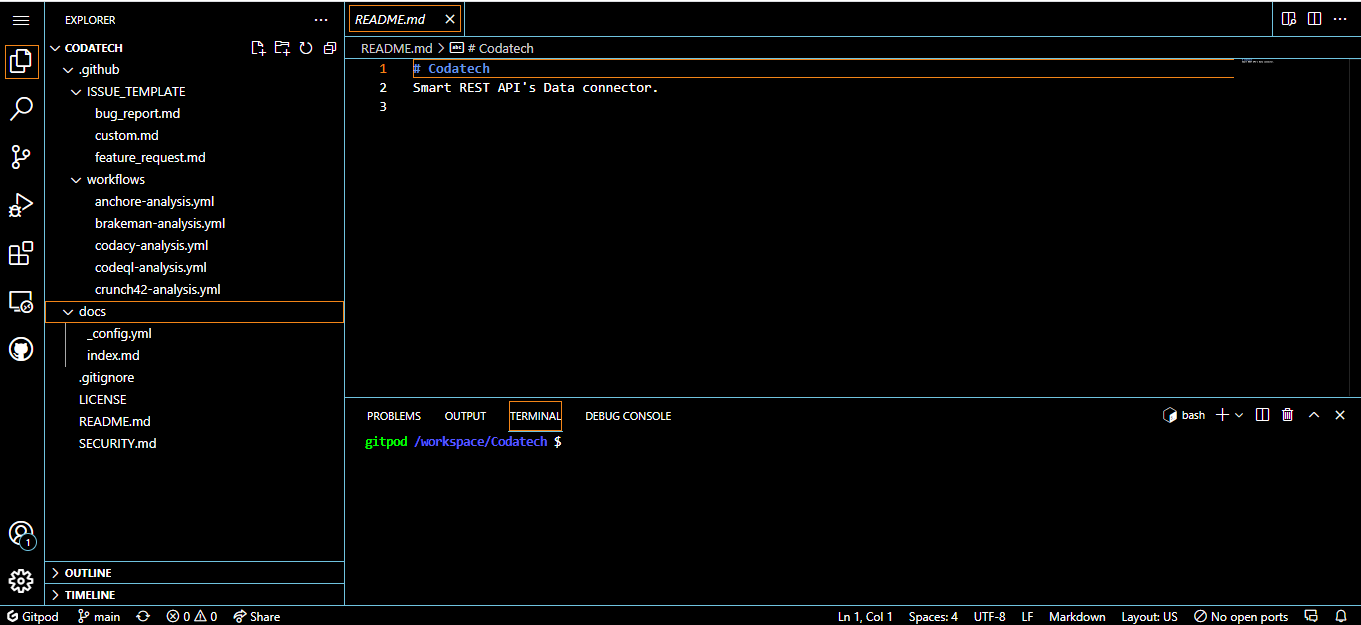Collapse the docs folder
1361x625 pixels.
pyautogui.click(x=195, y=312)
